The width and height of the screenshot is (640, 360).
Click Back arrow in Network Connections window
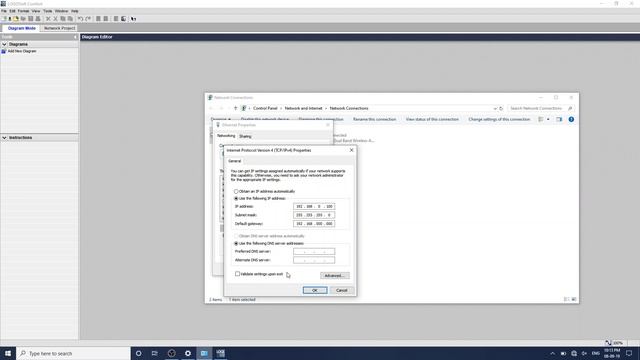pyautogui.click(x=211, y=108)
